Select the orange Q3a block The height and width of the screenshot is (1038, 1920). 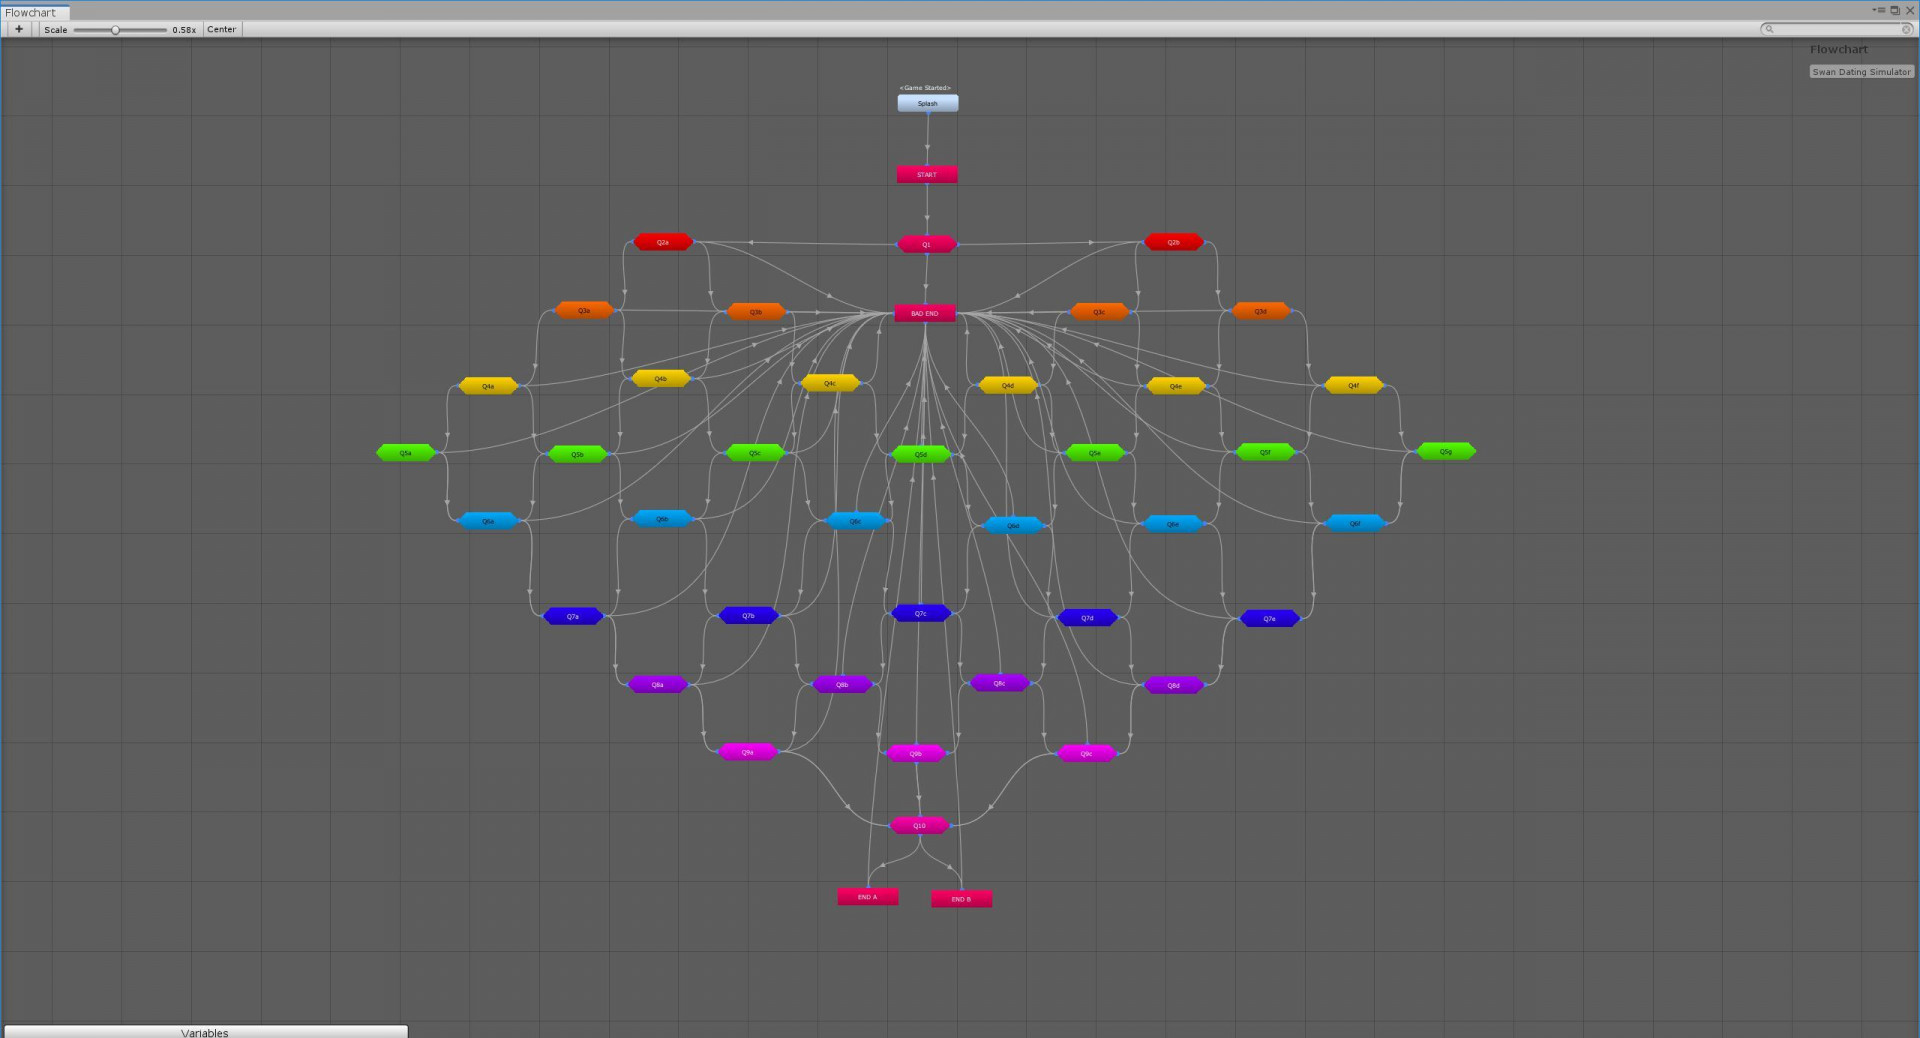click(x=584, y=310)
